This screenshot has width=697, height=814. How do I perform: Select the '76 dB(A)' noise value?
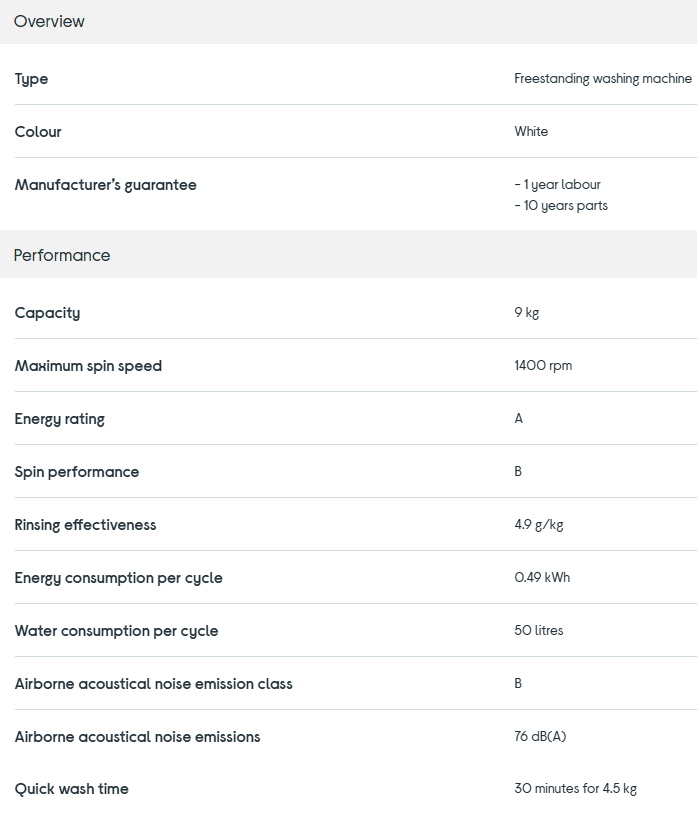tap(540, 737)
